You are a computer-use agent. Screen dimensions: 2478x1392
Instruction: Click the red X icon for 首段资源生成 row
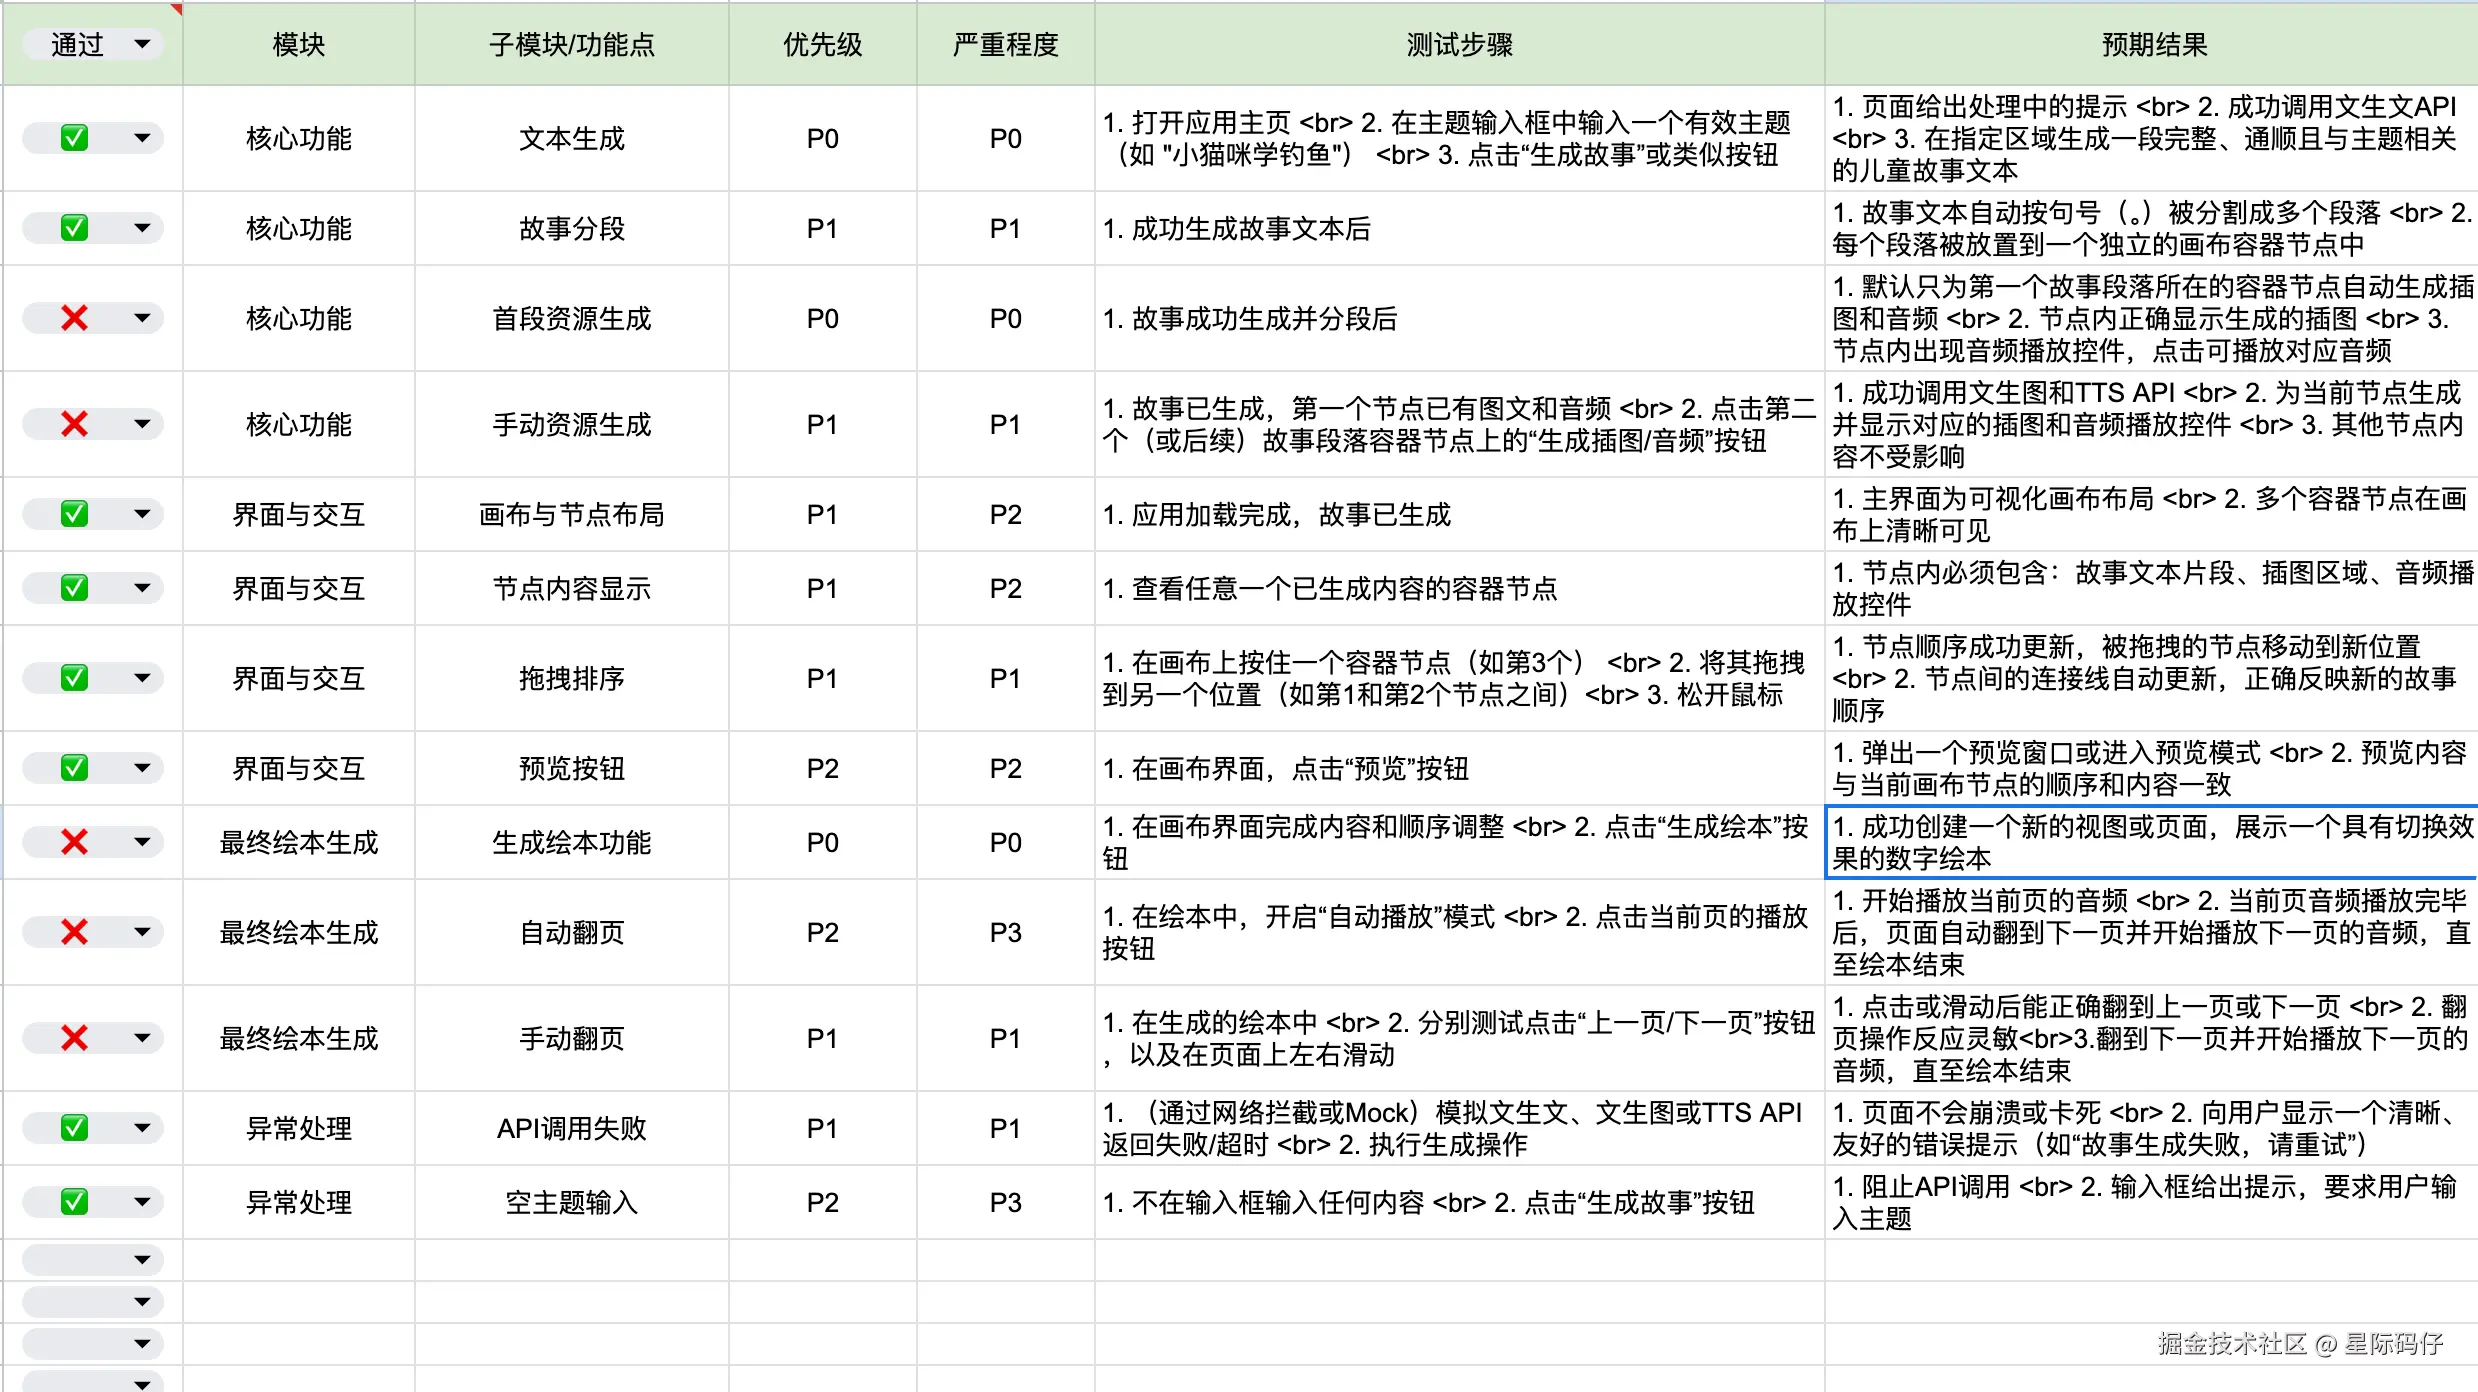coord(74,318)
